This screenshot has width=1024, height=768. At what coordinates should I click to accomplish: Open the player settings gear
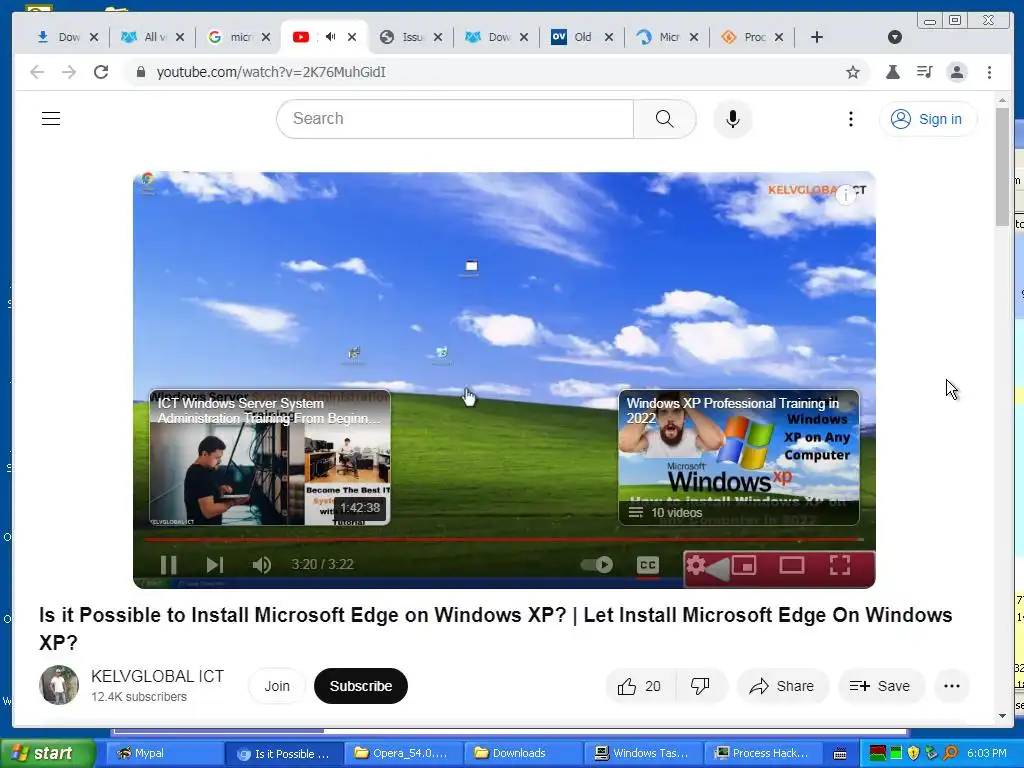(x=696, y=565)
